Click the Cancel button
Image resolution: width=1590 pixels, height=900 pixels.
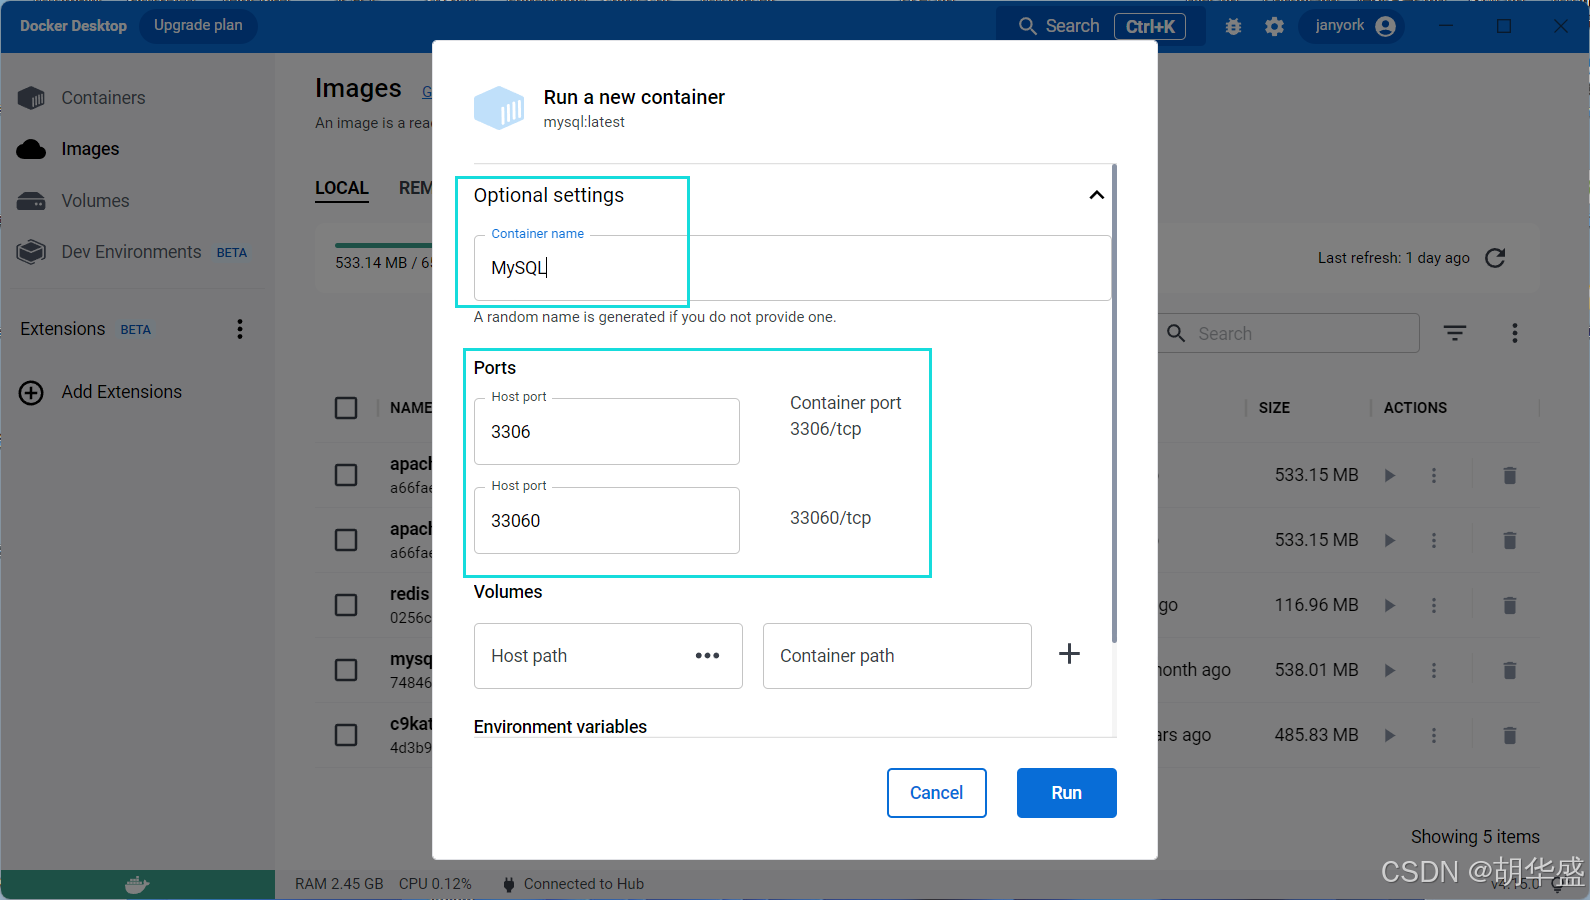pyautogui.click(x=936, y=793)
